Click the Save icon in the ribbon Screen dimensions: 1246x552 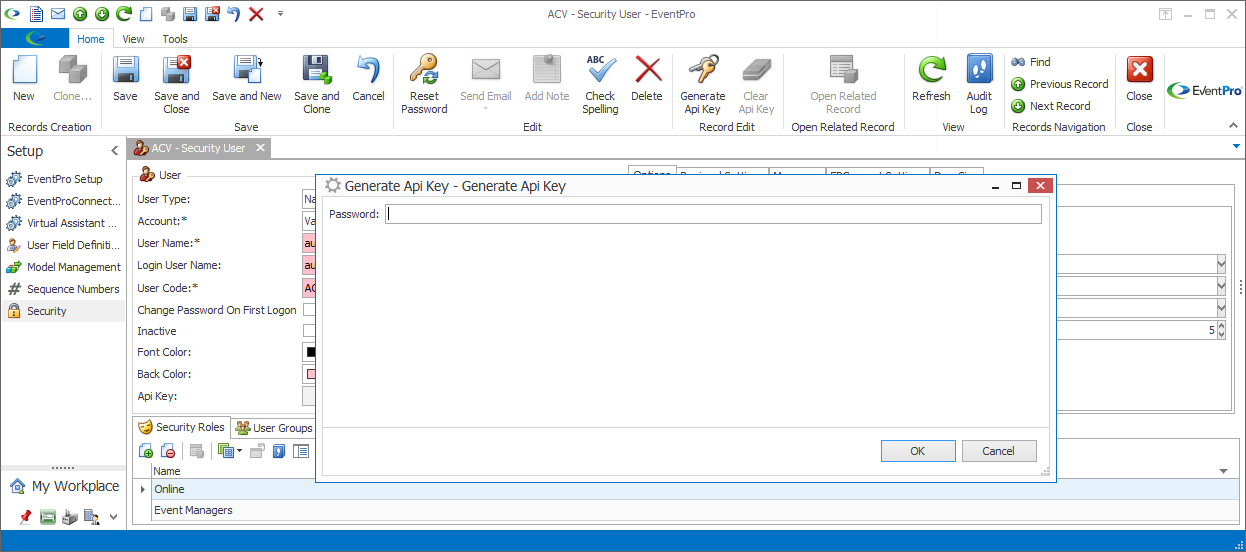coord(125,70)
